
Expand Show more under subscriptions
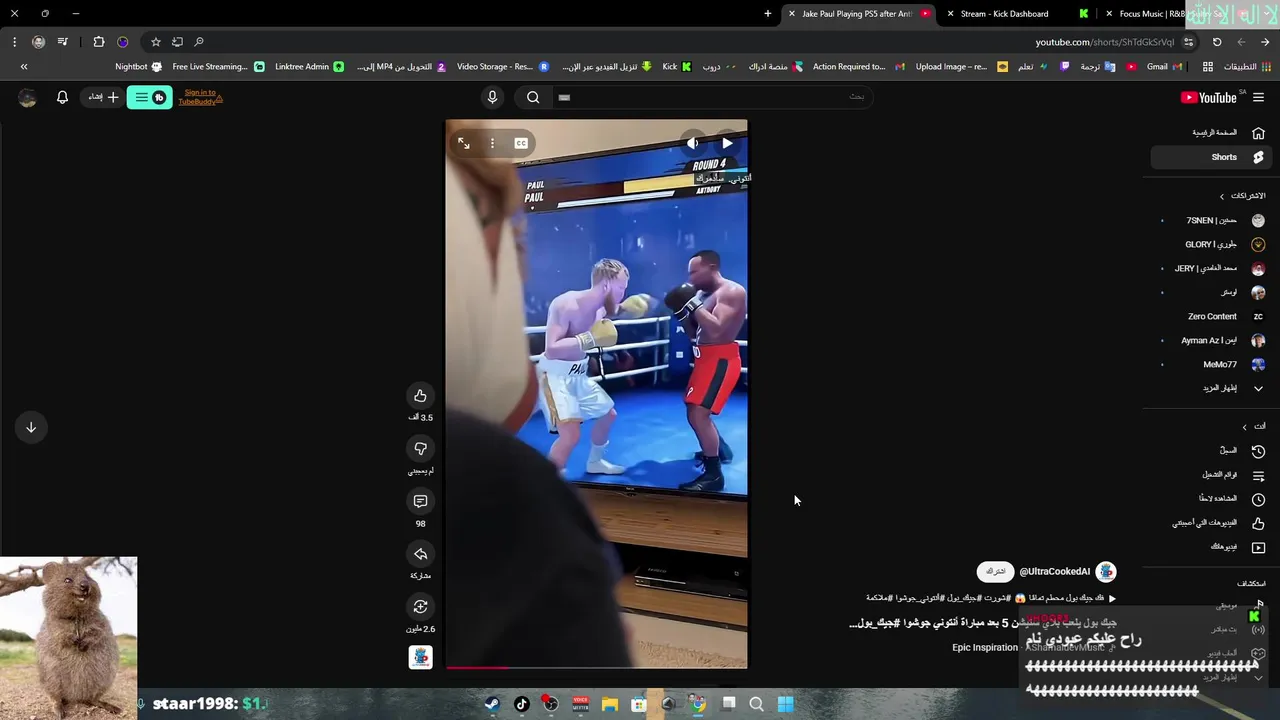coord(1209,388)
